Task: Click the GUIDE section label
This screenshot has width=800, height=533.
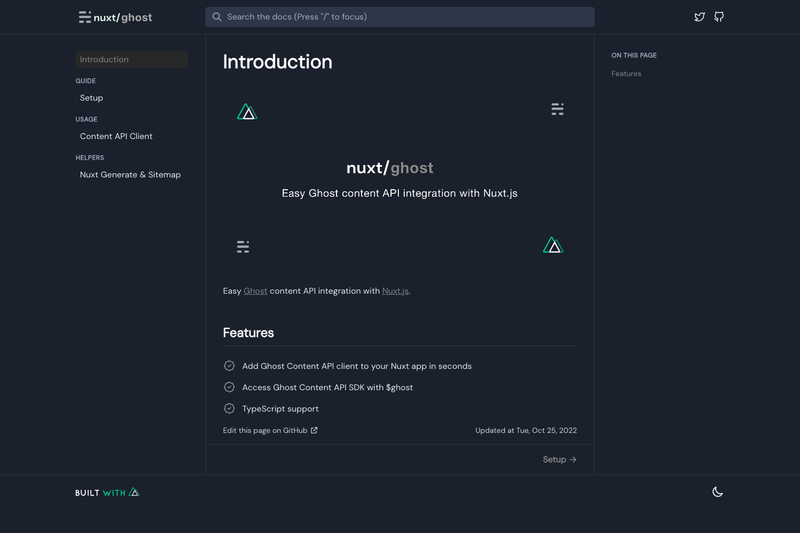Action: click(x=86, y=81)
